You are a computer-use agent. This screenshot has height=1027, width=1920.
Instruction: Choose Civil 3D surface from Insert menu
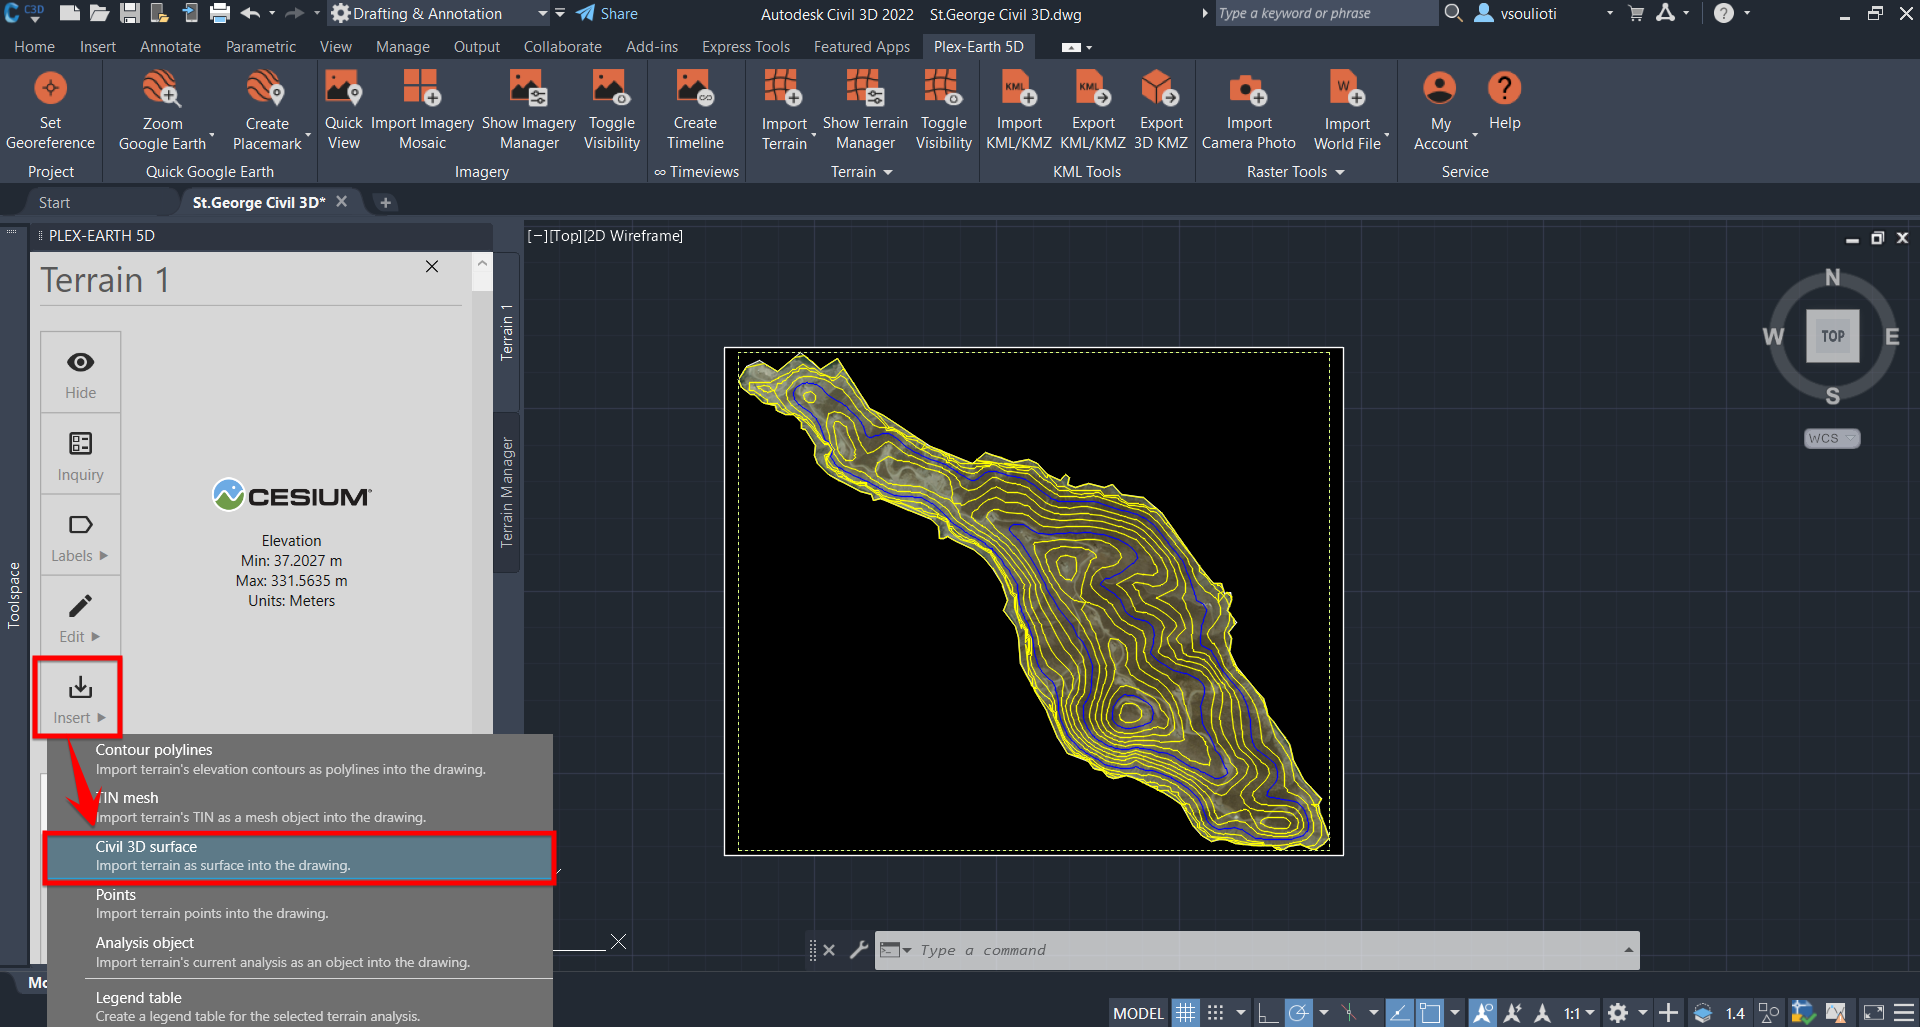click(x=298, y=856)
